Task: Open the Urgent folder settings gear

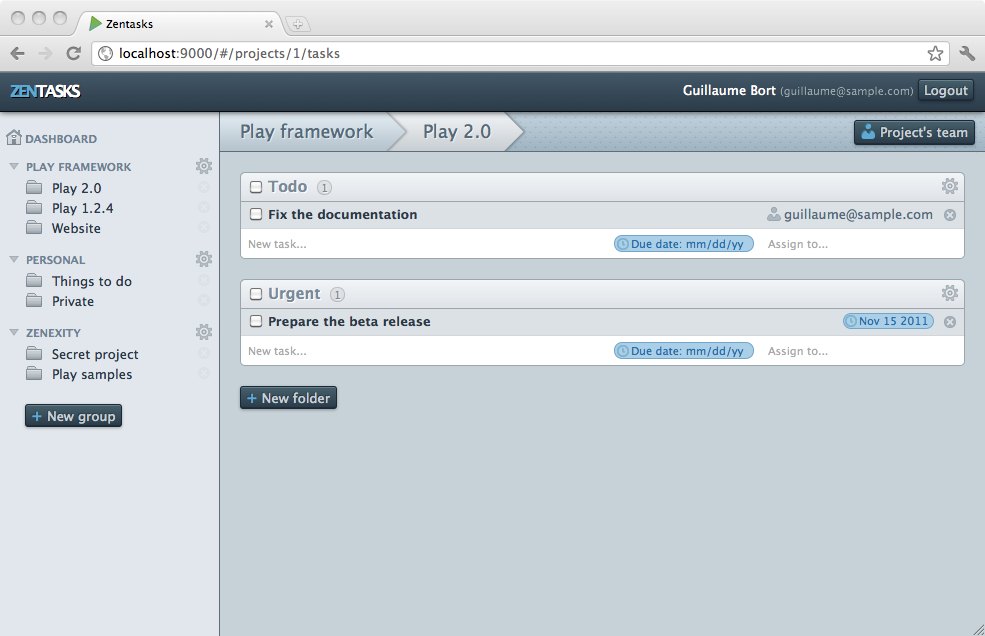Action: pyautogui.click(x=949, y=293)
